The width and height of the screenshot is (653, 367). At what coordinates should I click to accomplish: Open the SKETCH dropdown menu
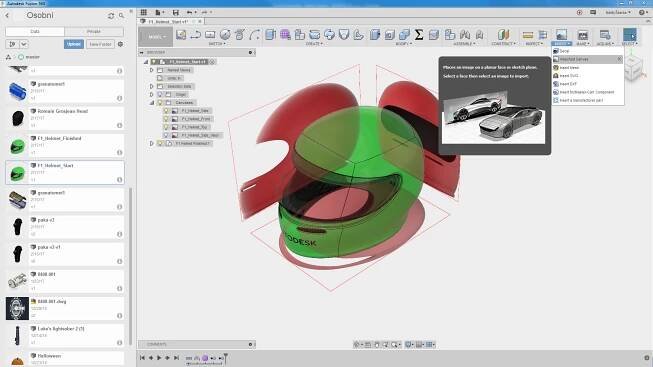217,44
